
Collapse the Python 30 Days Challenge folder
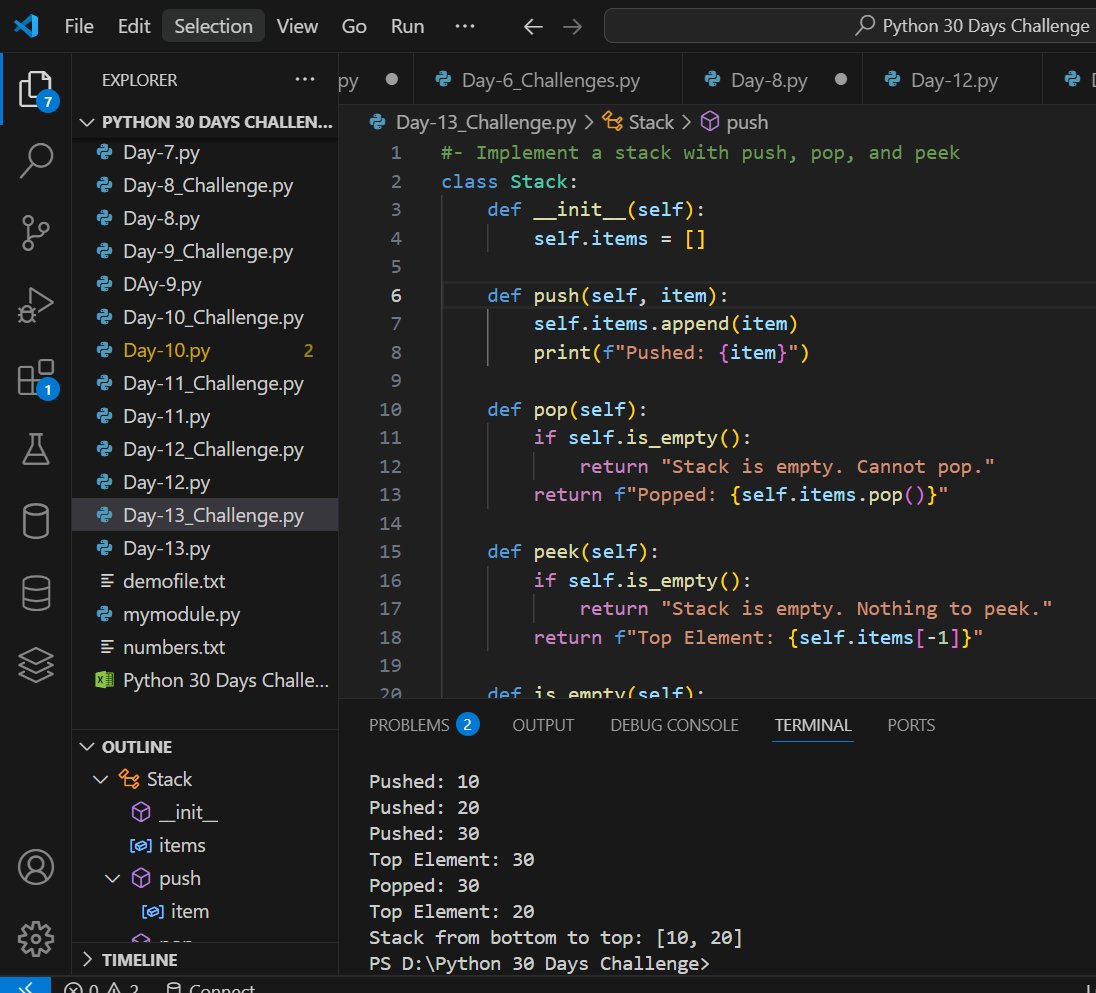click(206, 122)
